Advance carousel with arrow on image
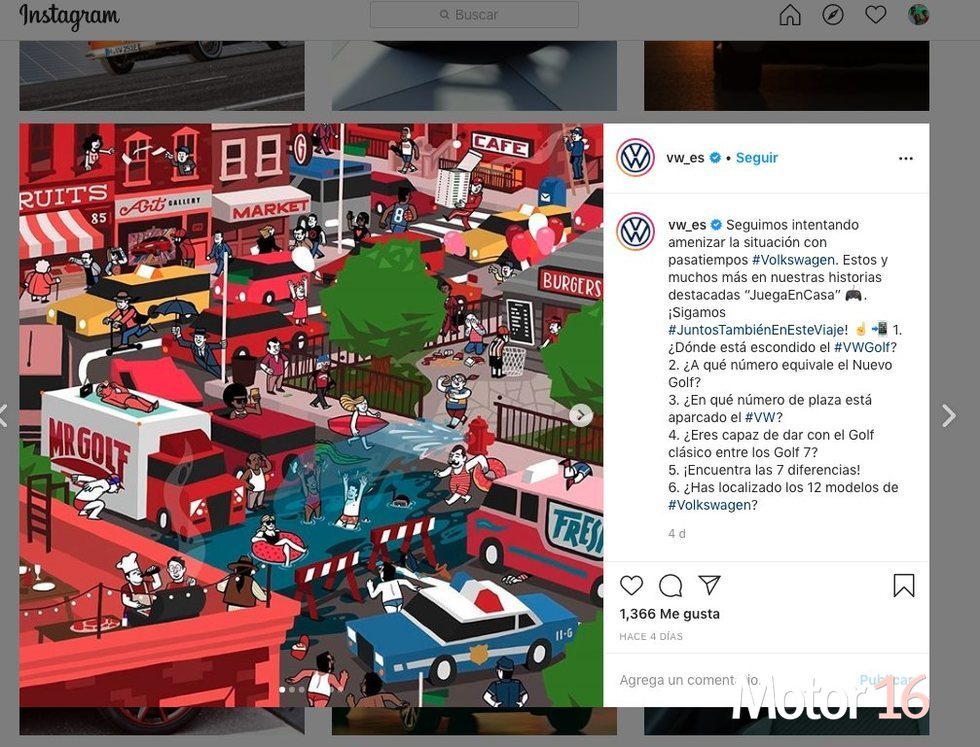Viewport: 980px width, 747px height. coord(581,415)
